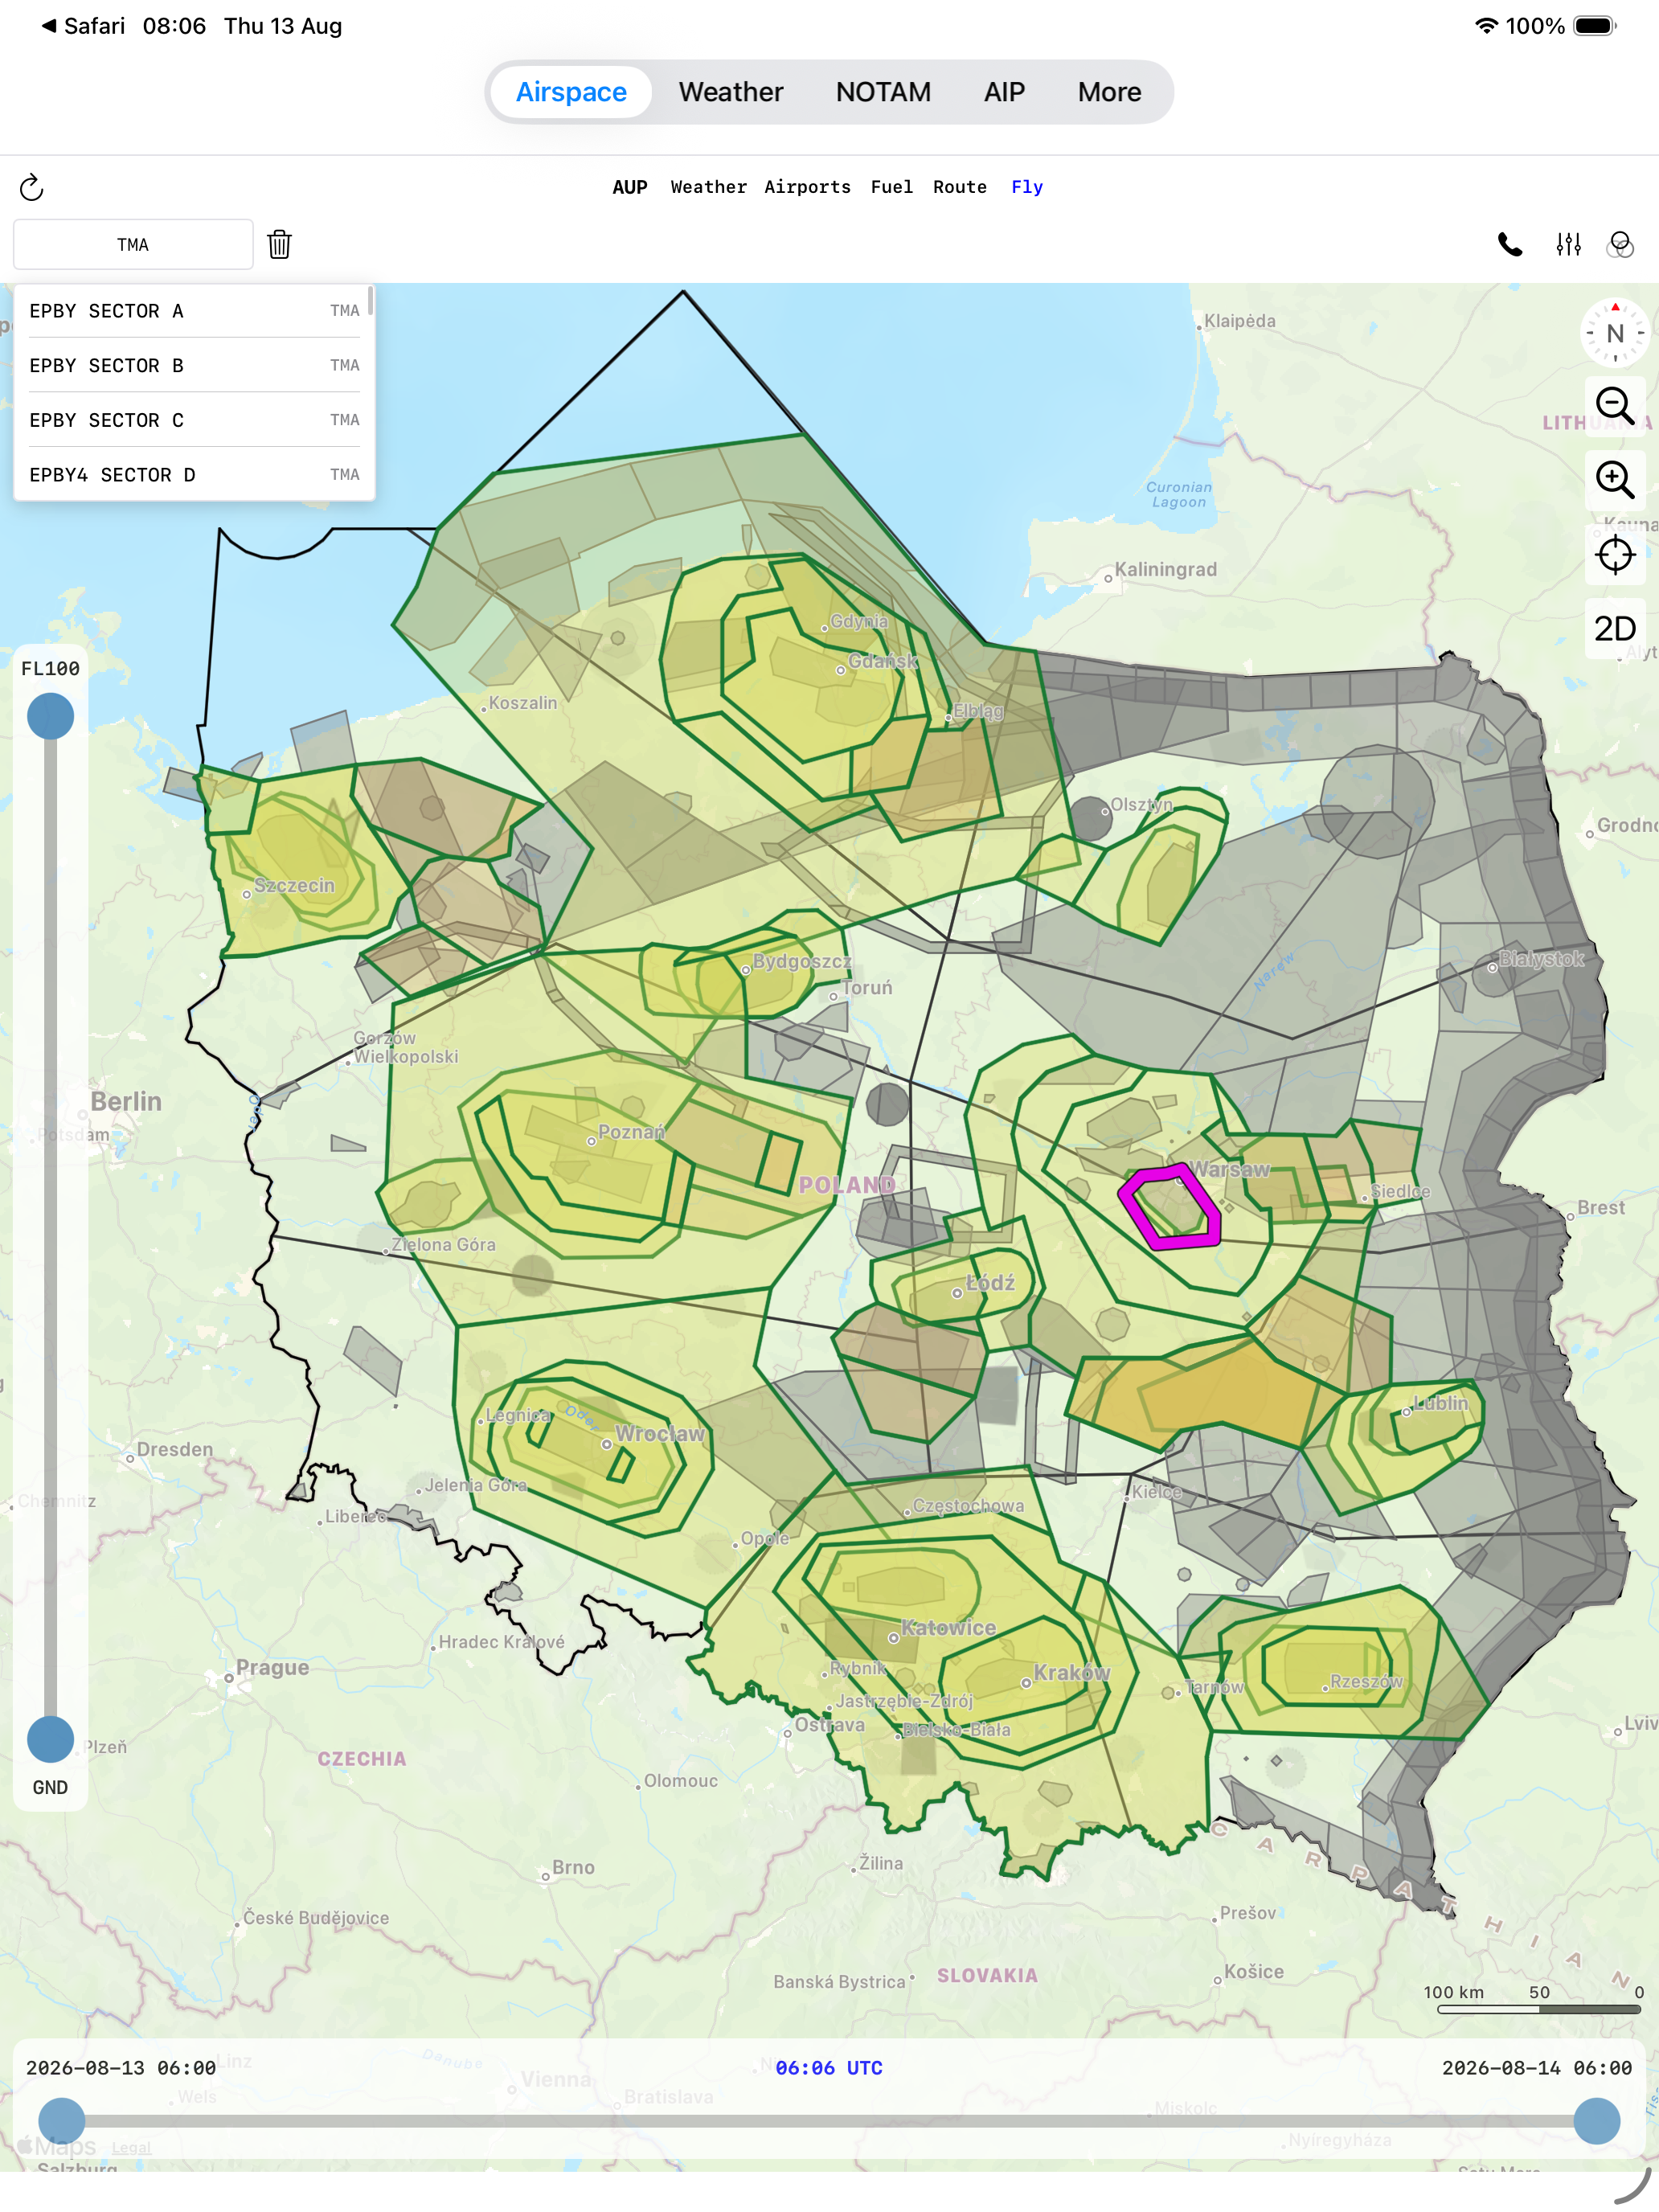Zoom out the map
This screenshot has width=1659, height=2212.
(x=1615, y=406)
